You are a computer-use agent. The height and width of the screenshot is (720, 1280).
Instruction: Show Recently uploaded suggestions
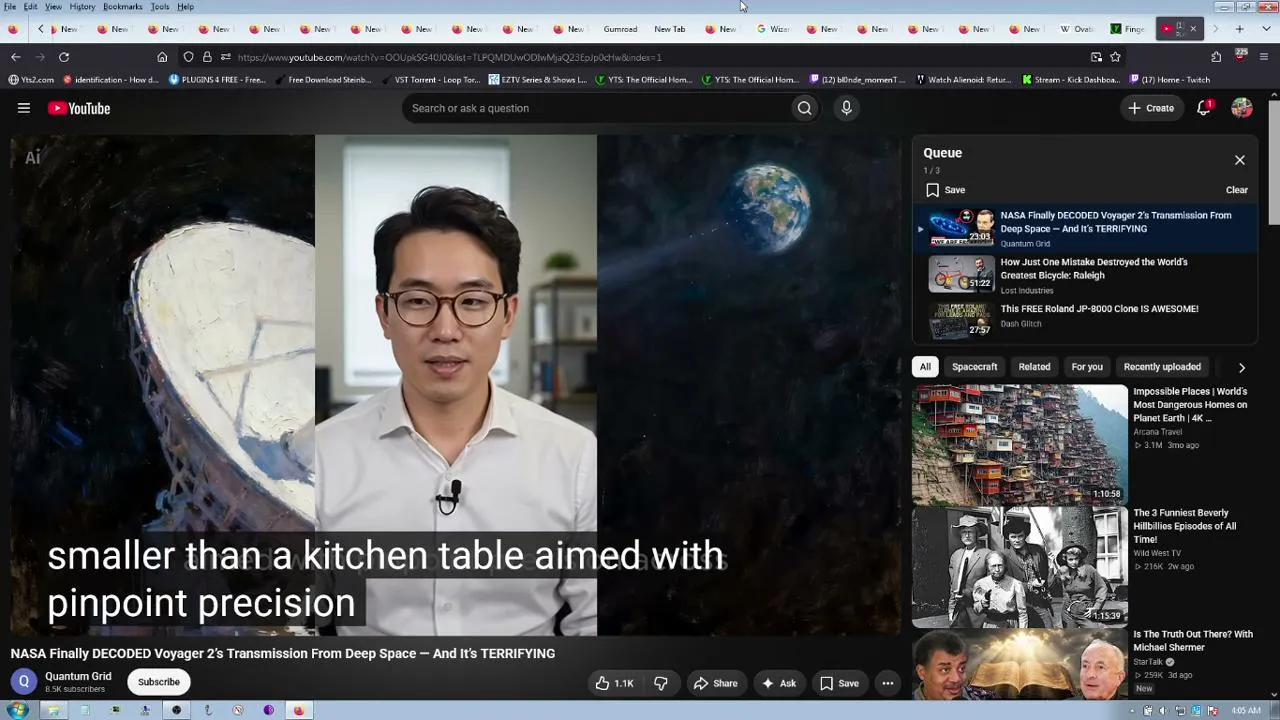pyautogui.click(x=1162, y=367)
